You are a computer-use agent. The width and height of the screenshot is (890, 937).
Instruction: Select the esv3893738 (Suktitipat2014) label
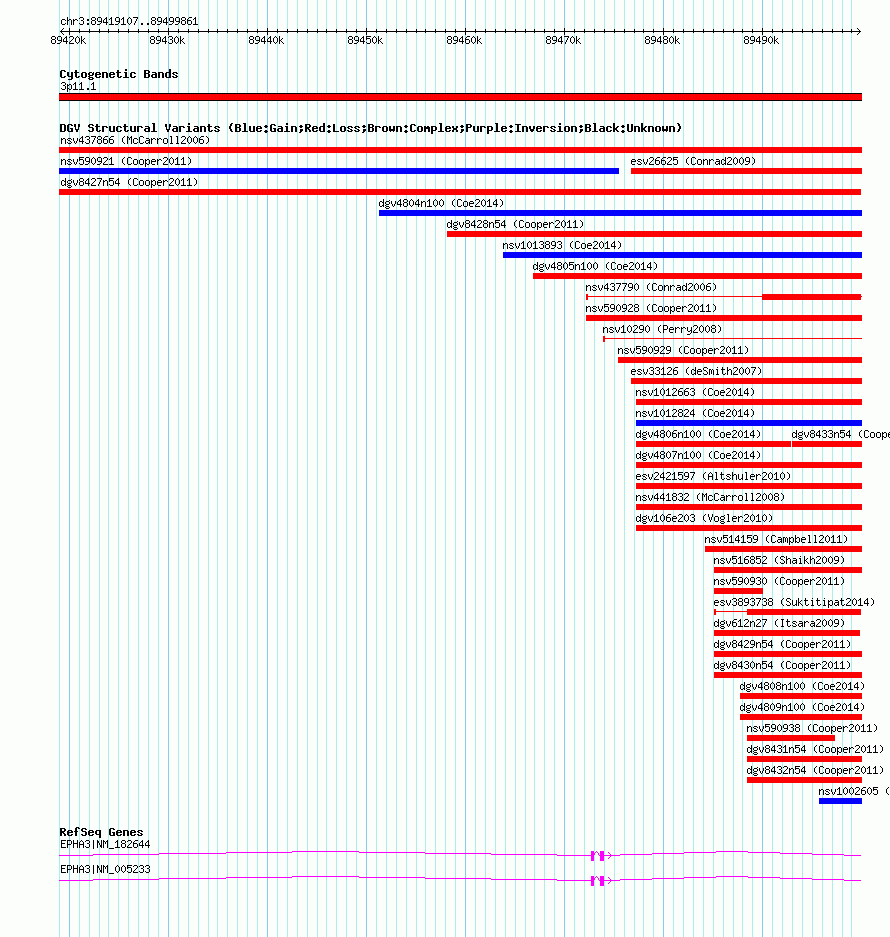pyautogui.click(x=794, y=602)
